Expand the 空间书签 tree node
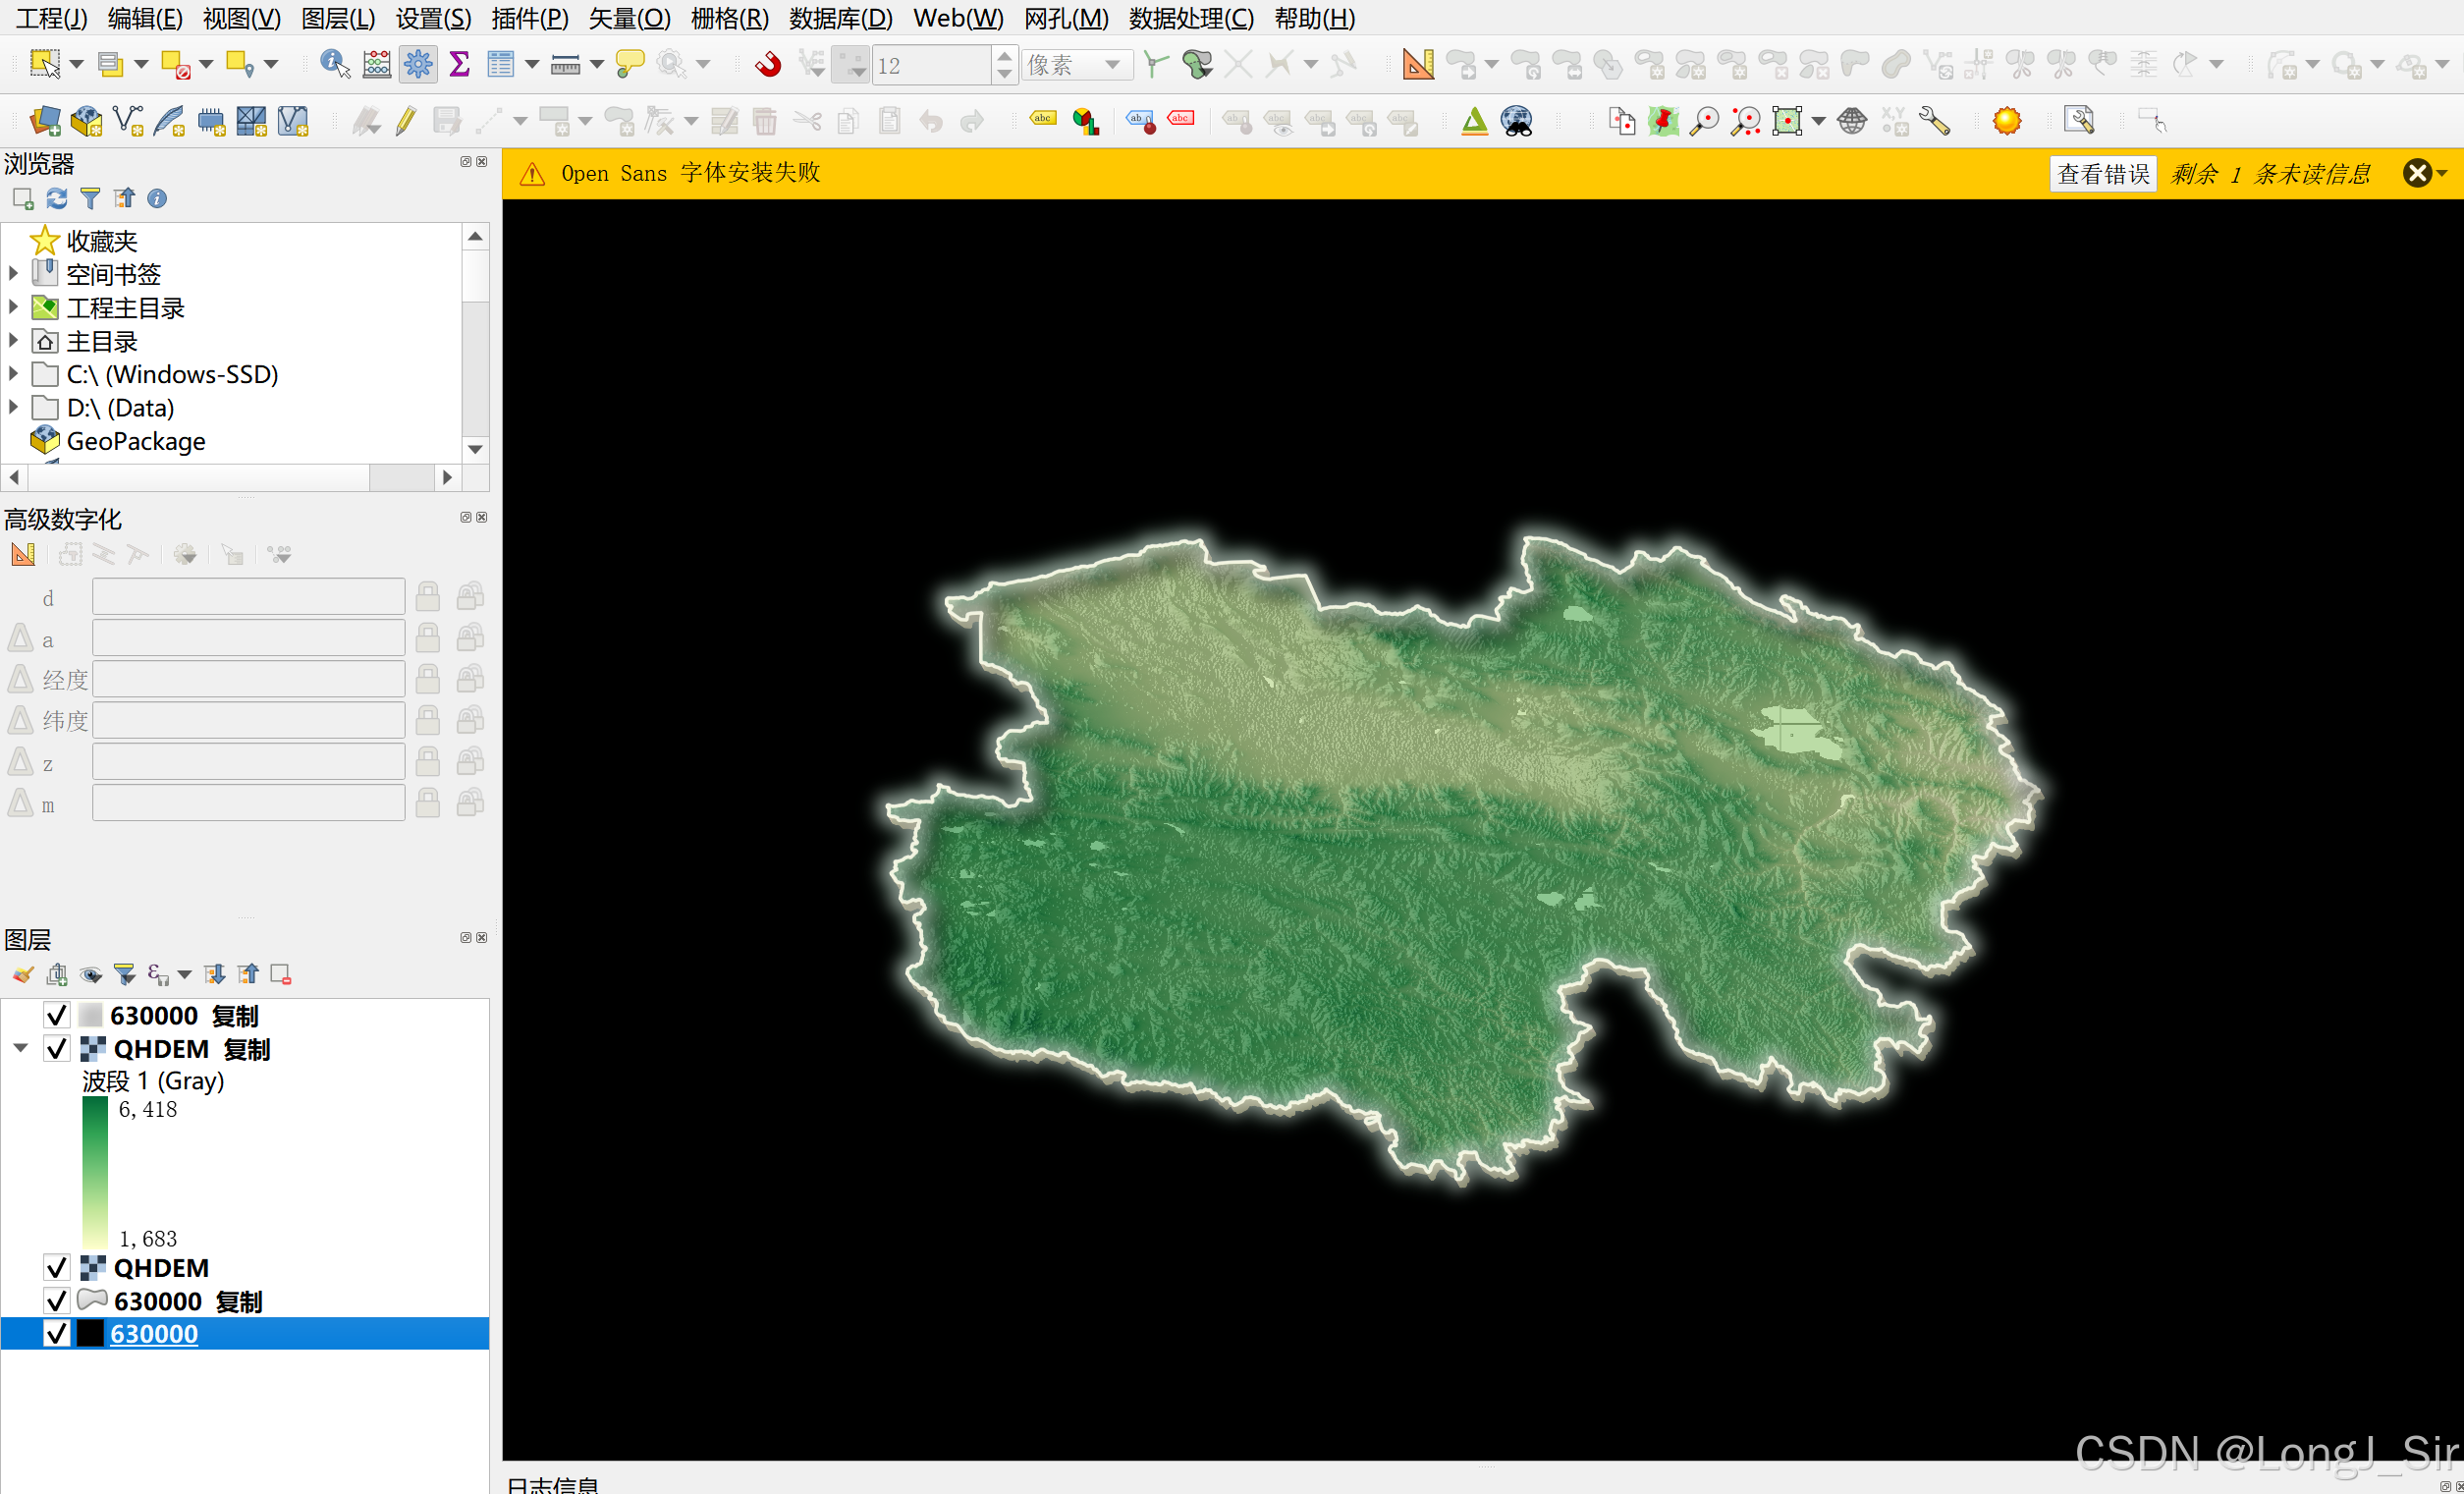Viewport: 2464px width, 1494px height. (x=13, y=274)
